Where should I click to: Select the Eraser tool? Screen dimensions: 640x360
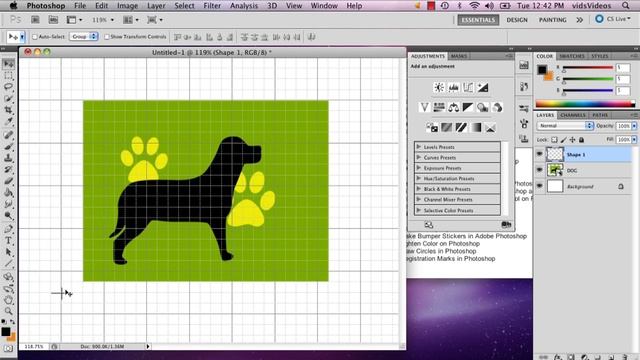[9, 181]
